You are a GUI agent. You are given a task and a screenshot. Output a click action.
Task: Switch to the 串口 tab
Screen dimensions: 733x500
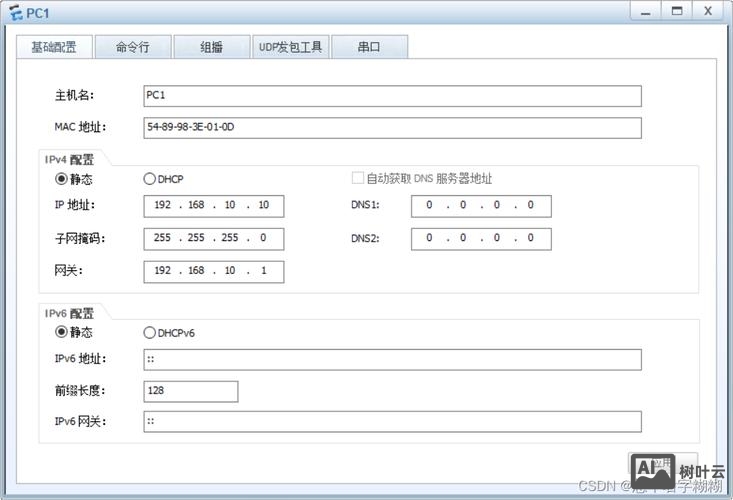[x=369, y=47]
